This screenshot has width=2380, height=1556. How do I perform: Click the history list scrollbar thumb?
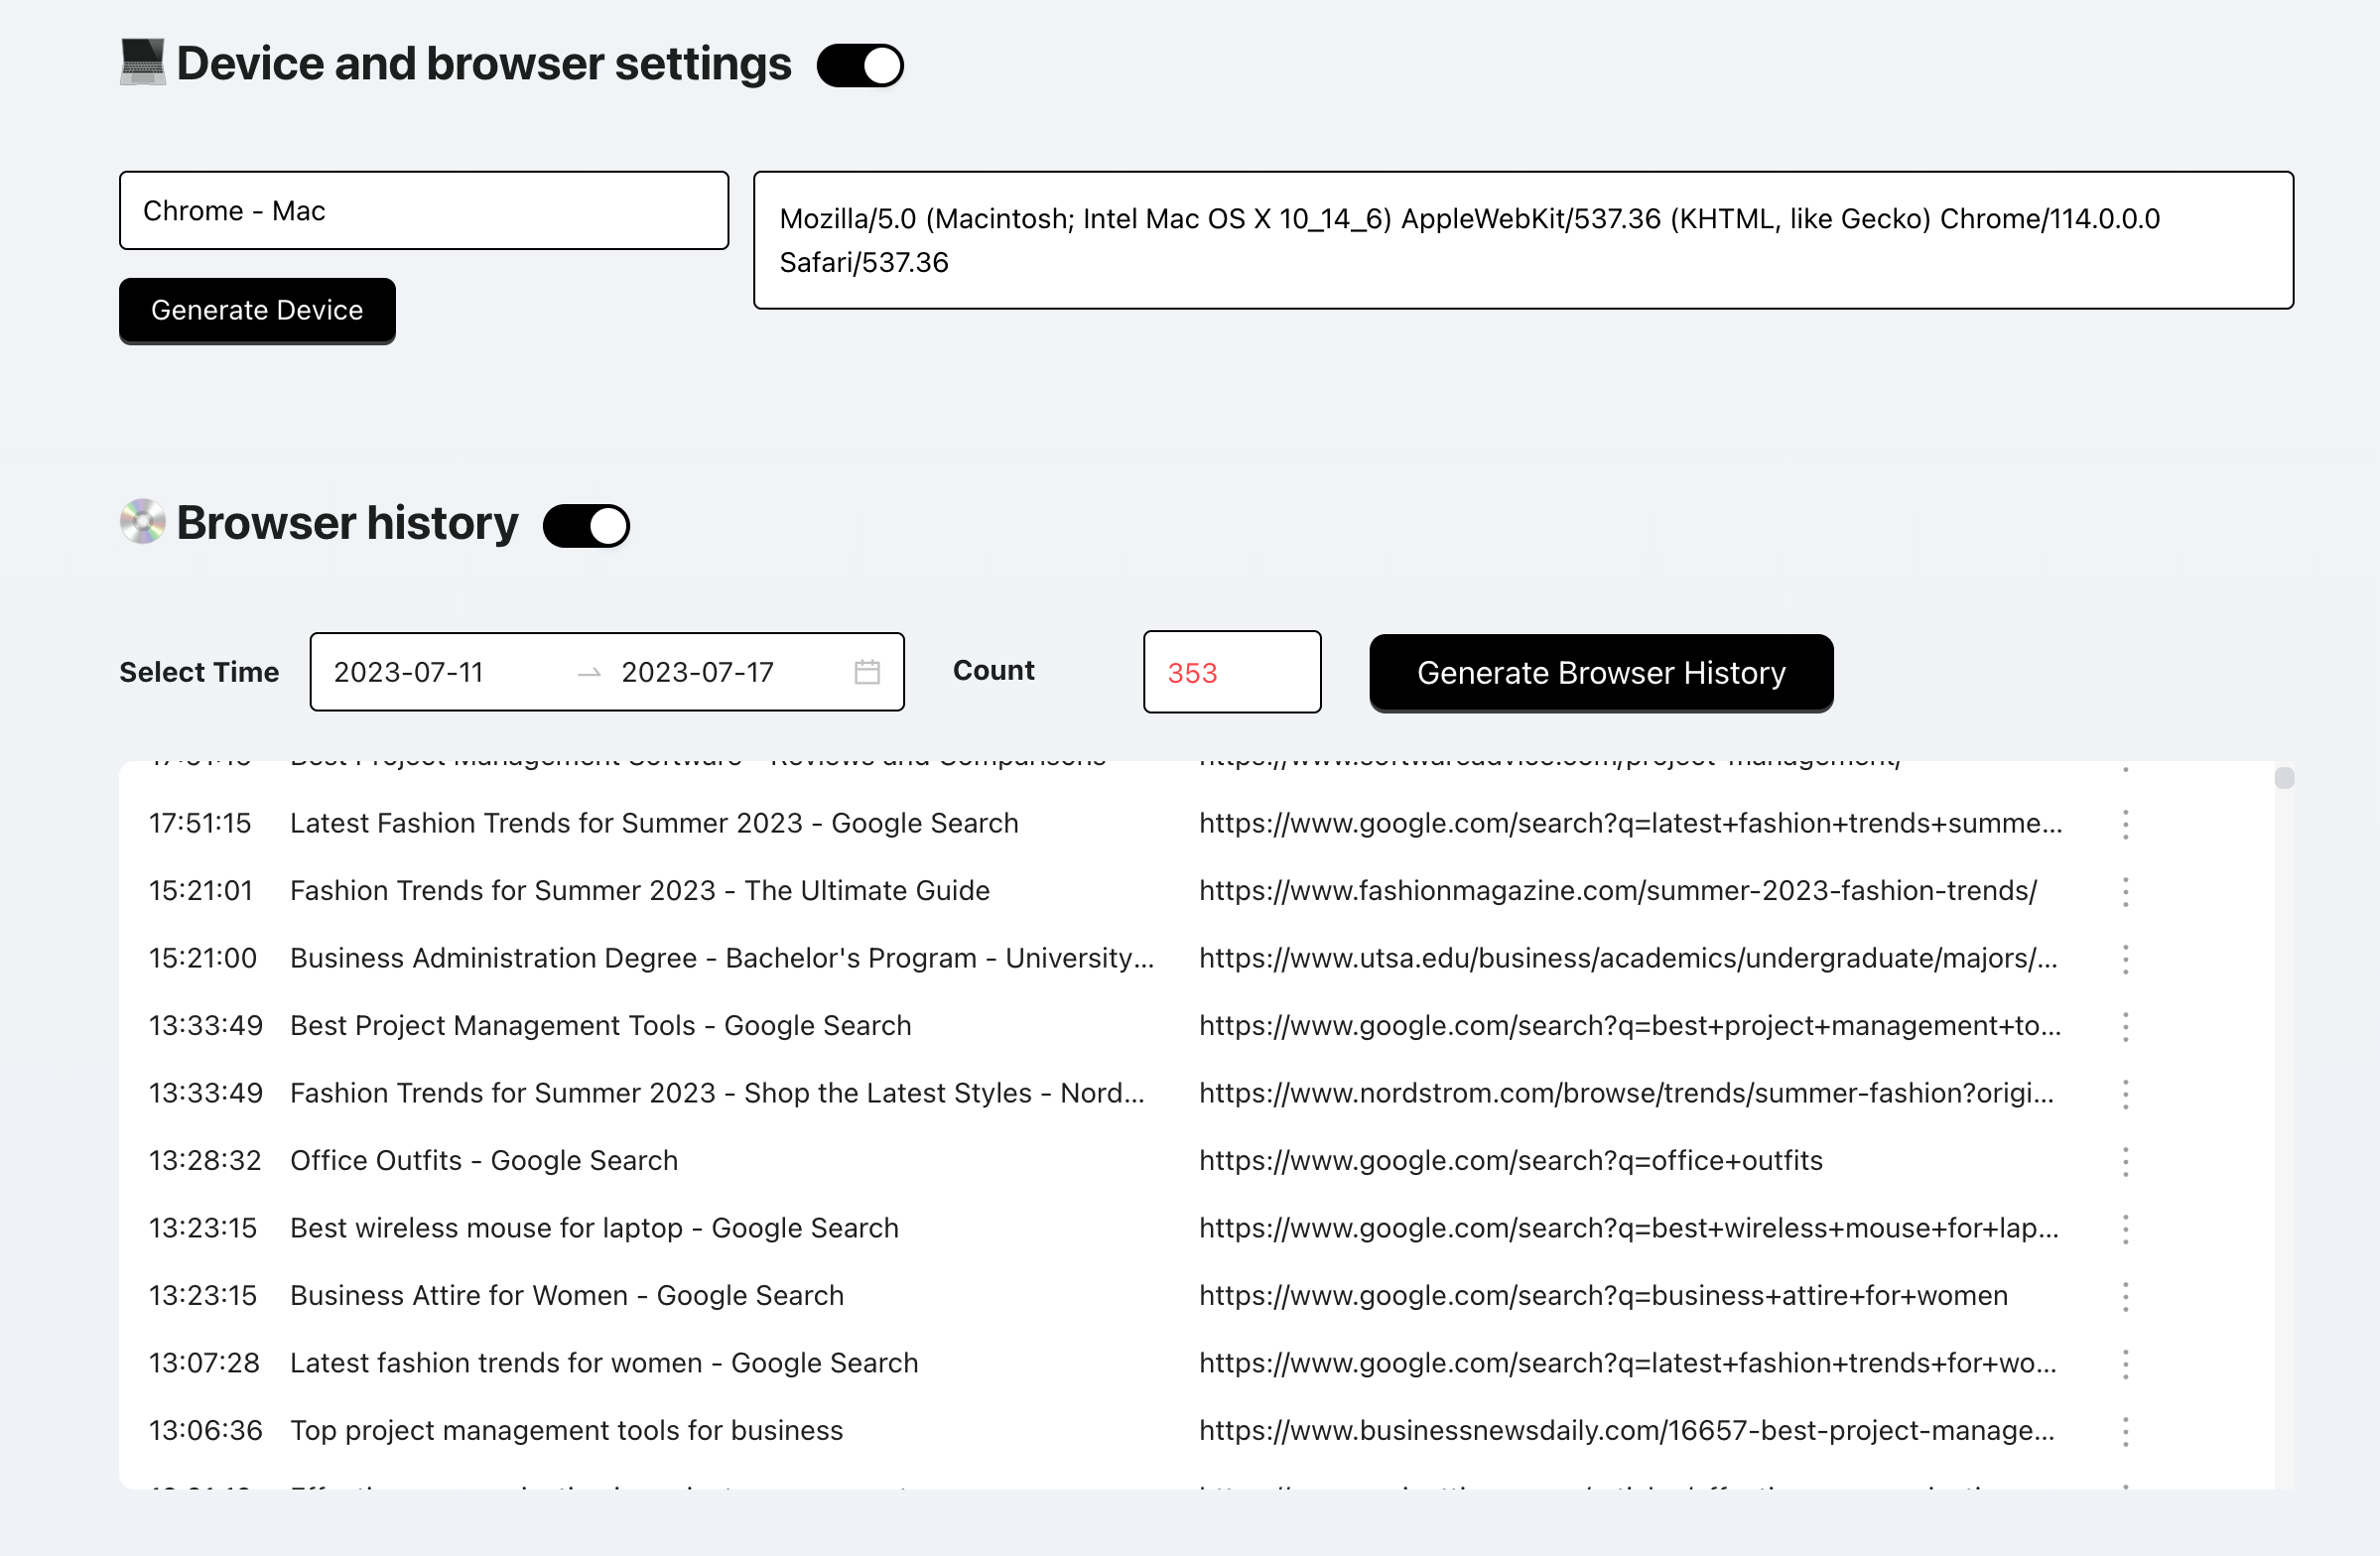pos(2284,778)
